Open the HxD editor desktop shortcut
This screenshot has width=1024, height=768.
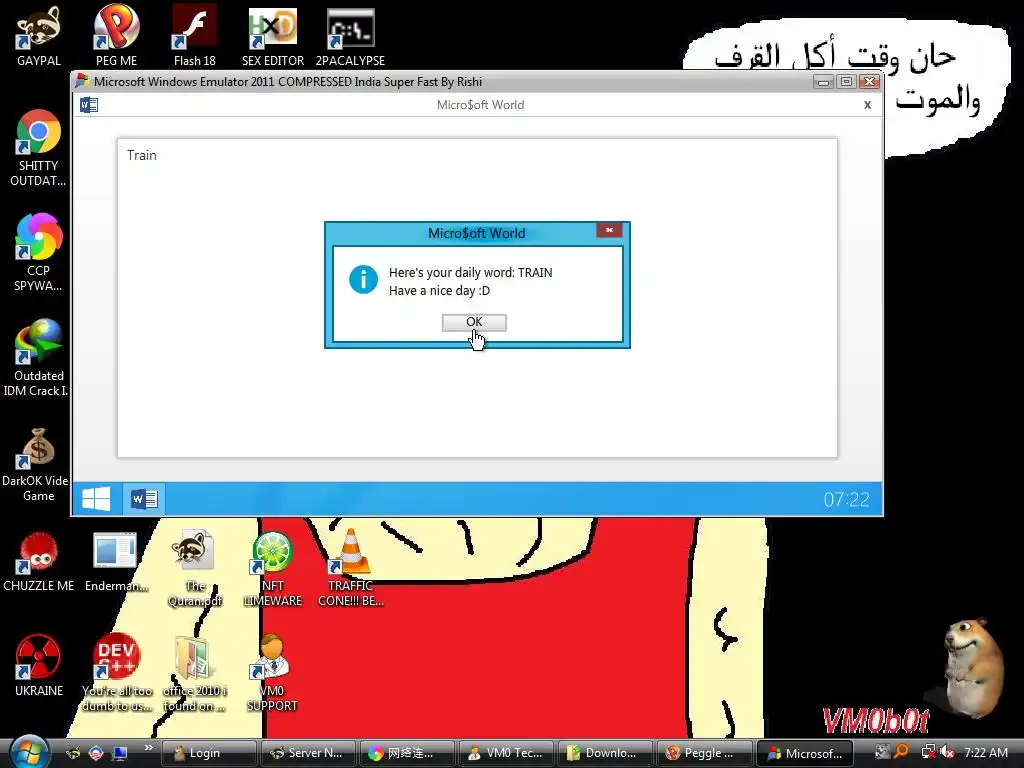point(273,36)
